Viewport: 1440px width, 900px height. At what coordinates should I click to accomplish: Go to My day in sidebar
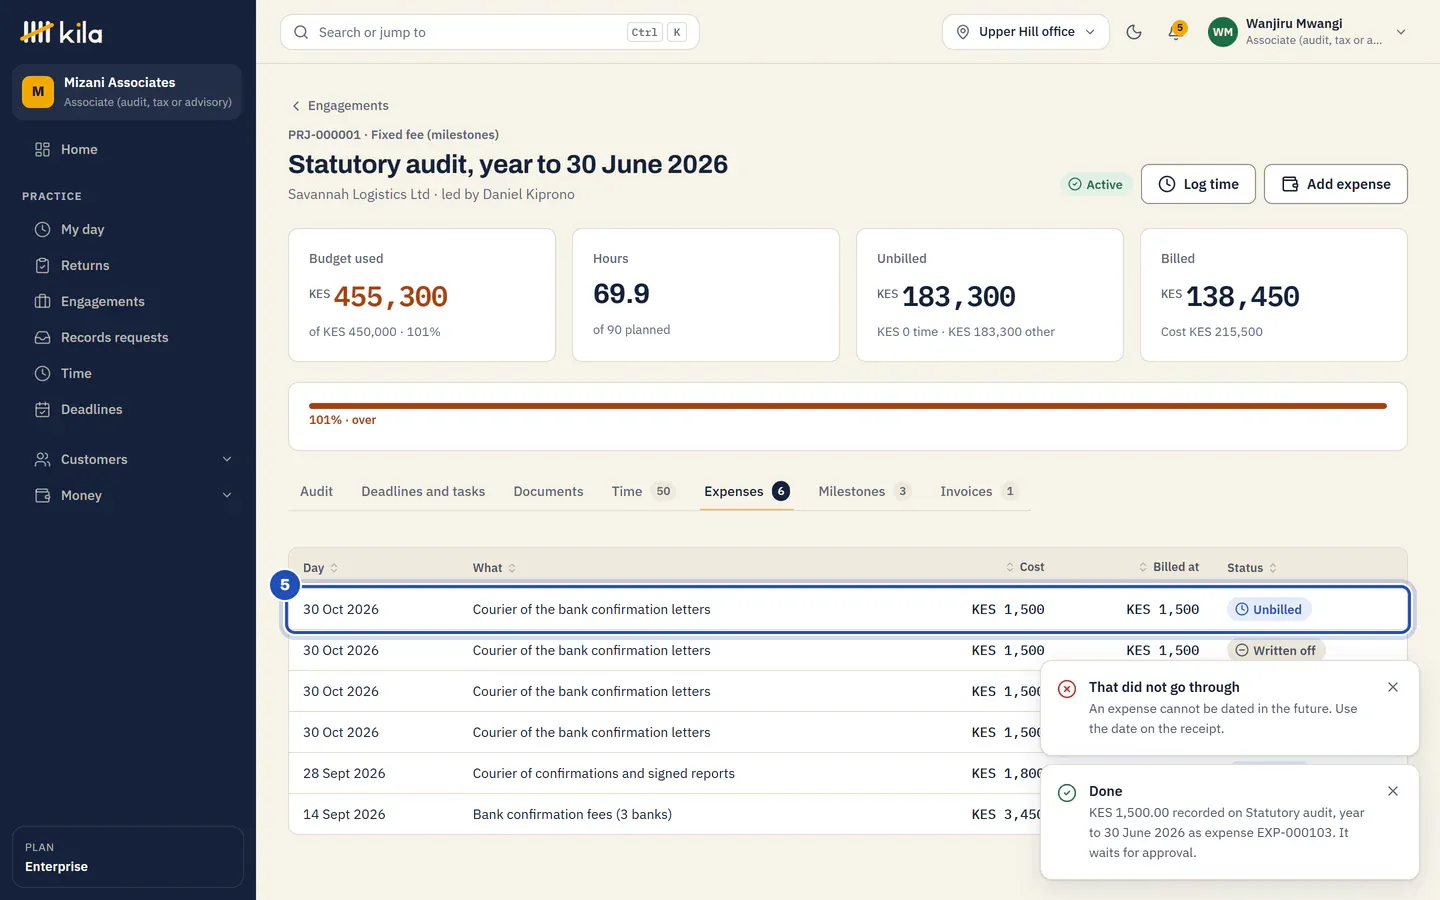(x=128, y=229)
